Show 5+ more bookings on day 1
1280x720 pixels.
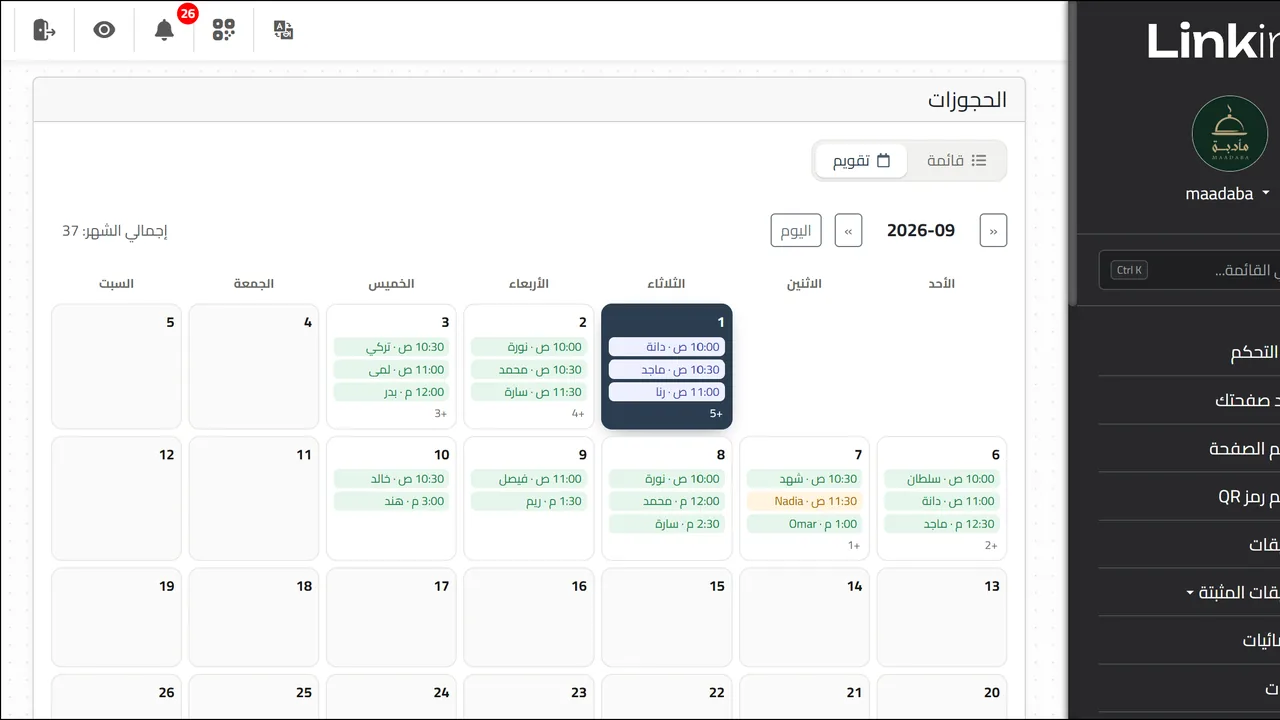(x=716, y=413)
